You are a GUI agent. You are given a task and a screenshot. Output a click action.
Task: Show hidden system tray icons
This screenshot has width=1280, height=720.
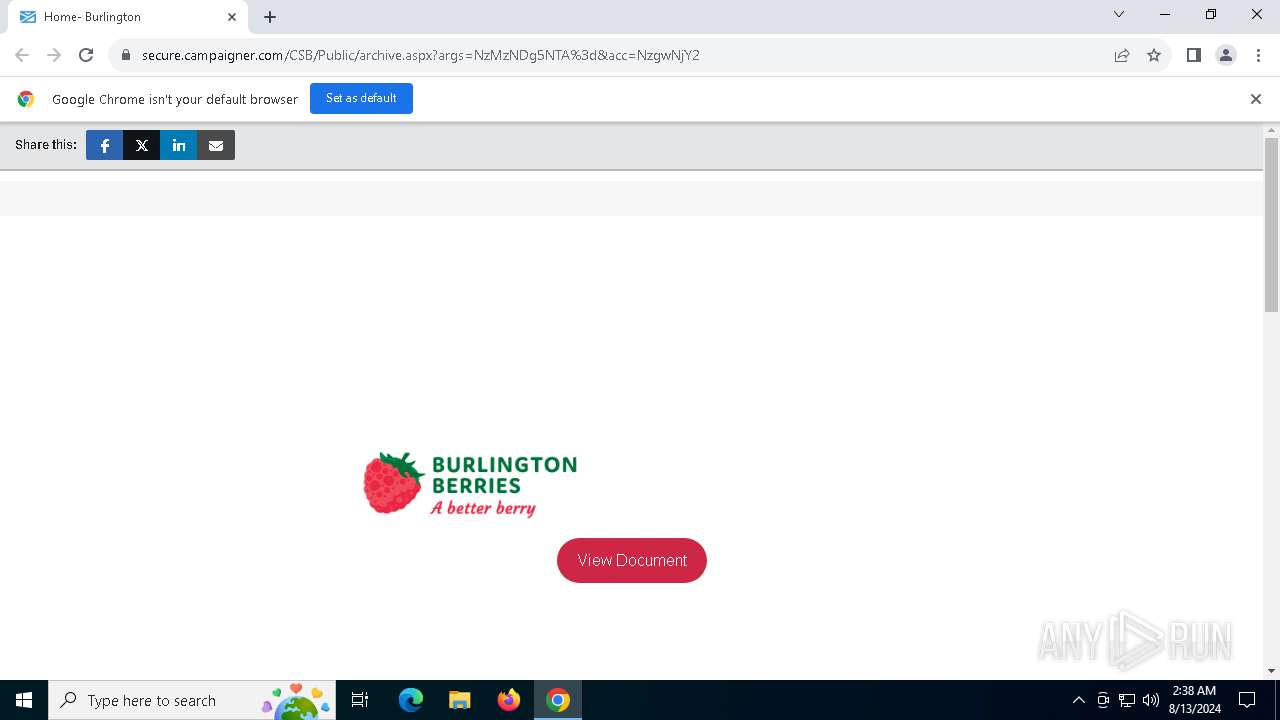[1078, 700]
